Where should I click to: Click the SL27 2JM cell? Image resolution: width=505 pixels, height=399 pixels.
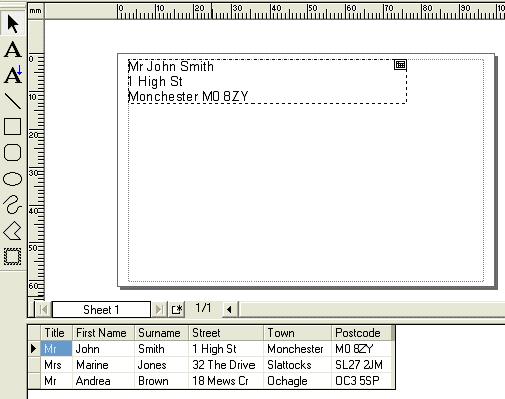tap(362, 365)
